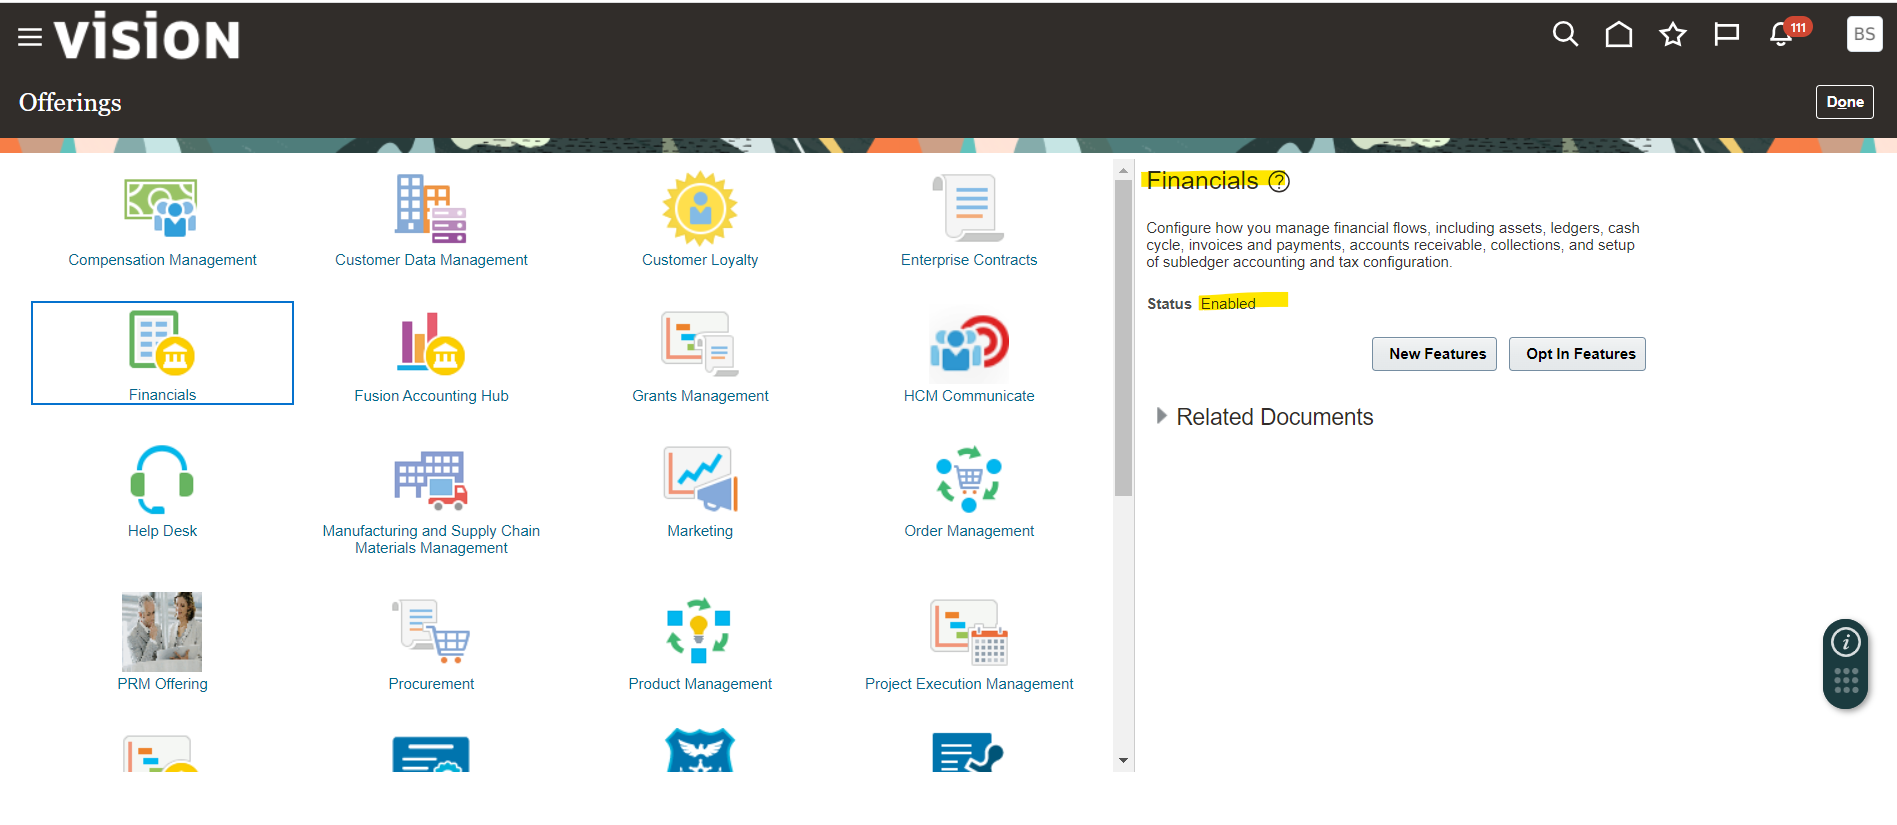Select Project Execution Management icon
Image resolution: width=1897 pixels, height=825 pixels.
point(969,632)
